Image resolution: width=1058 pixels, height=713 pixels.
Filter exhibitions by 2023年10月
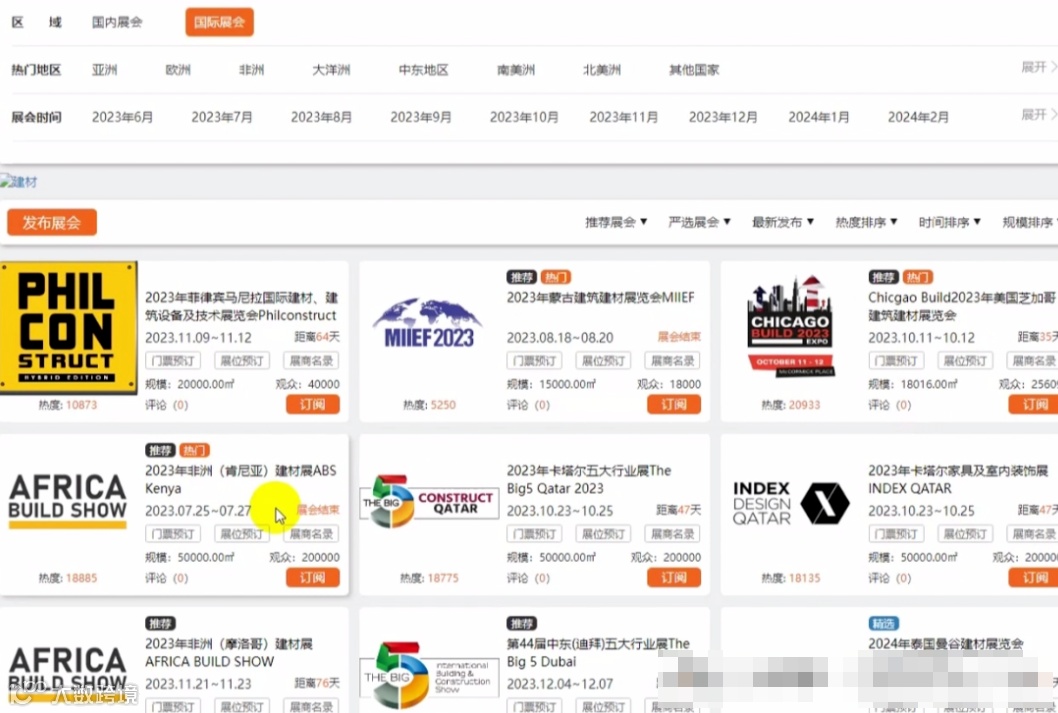point(524,117)
